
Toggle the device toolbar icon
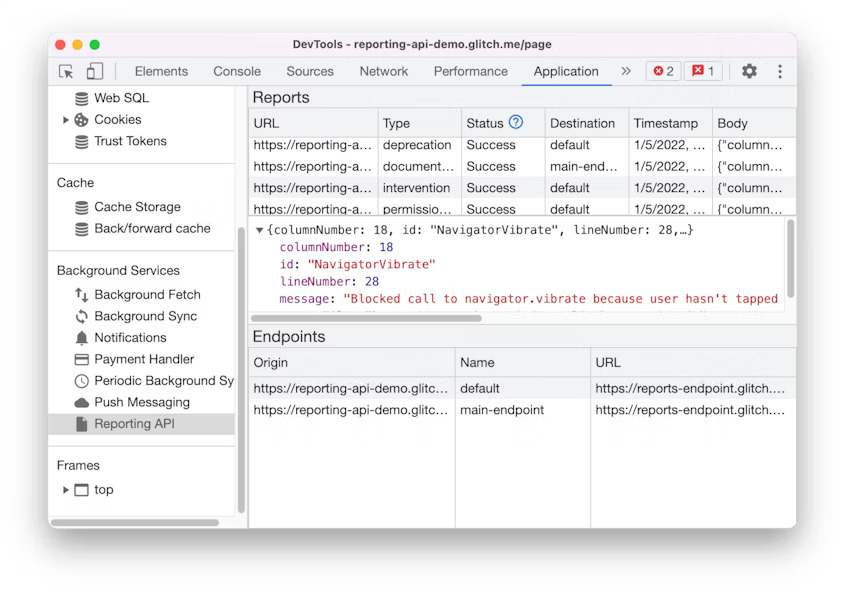tap(95, 71)
